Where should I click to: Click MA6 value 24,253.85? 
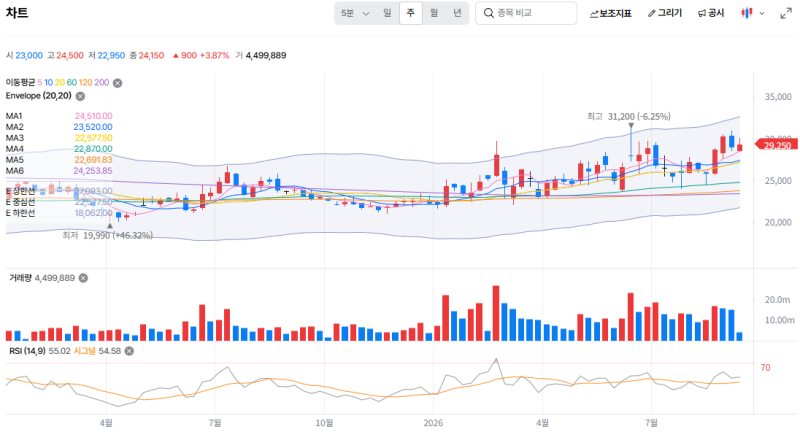click(x=93, y=171)
